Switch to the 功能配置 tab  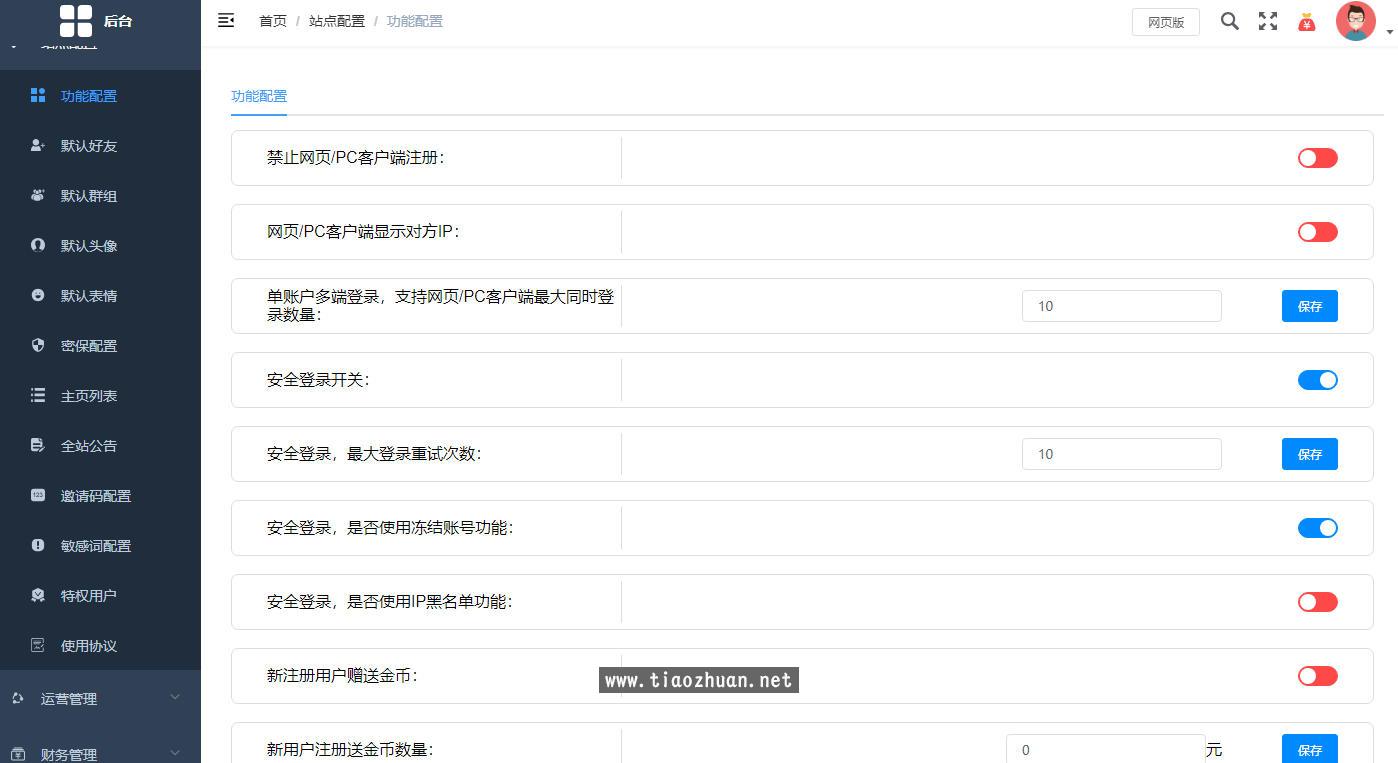pyautogui.click(x=259, y=96)
